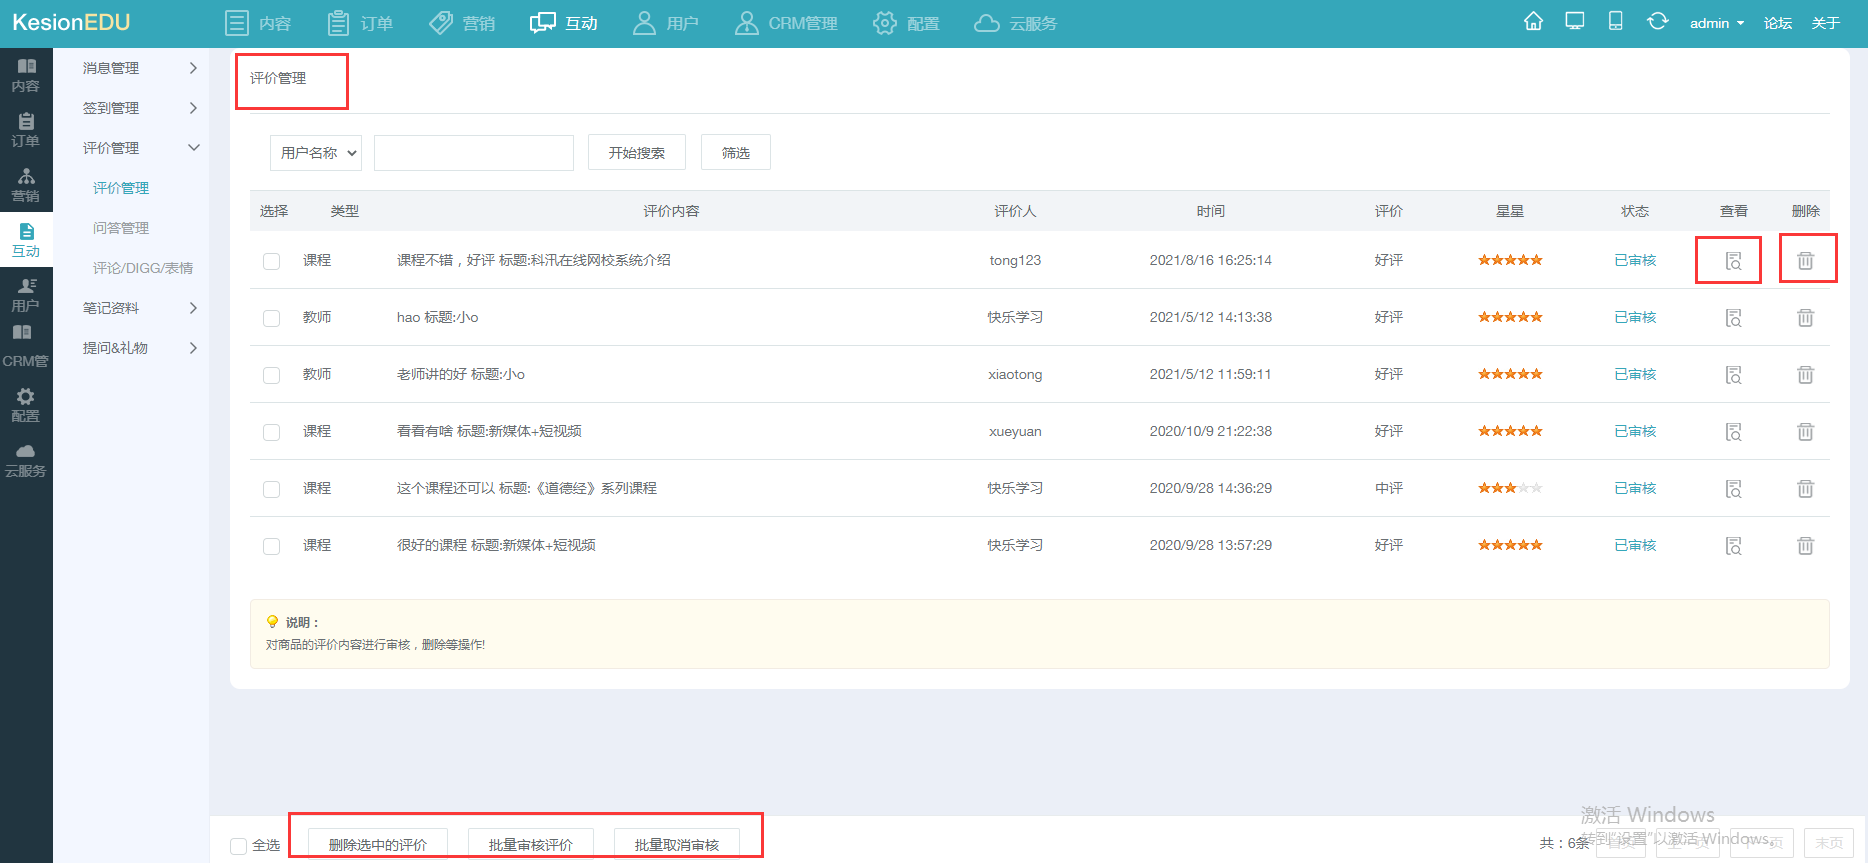Click the search keyword input field
Screen dimensions: 1868x863
(x=474, y=153)
